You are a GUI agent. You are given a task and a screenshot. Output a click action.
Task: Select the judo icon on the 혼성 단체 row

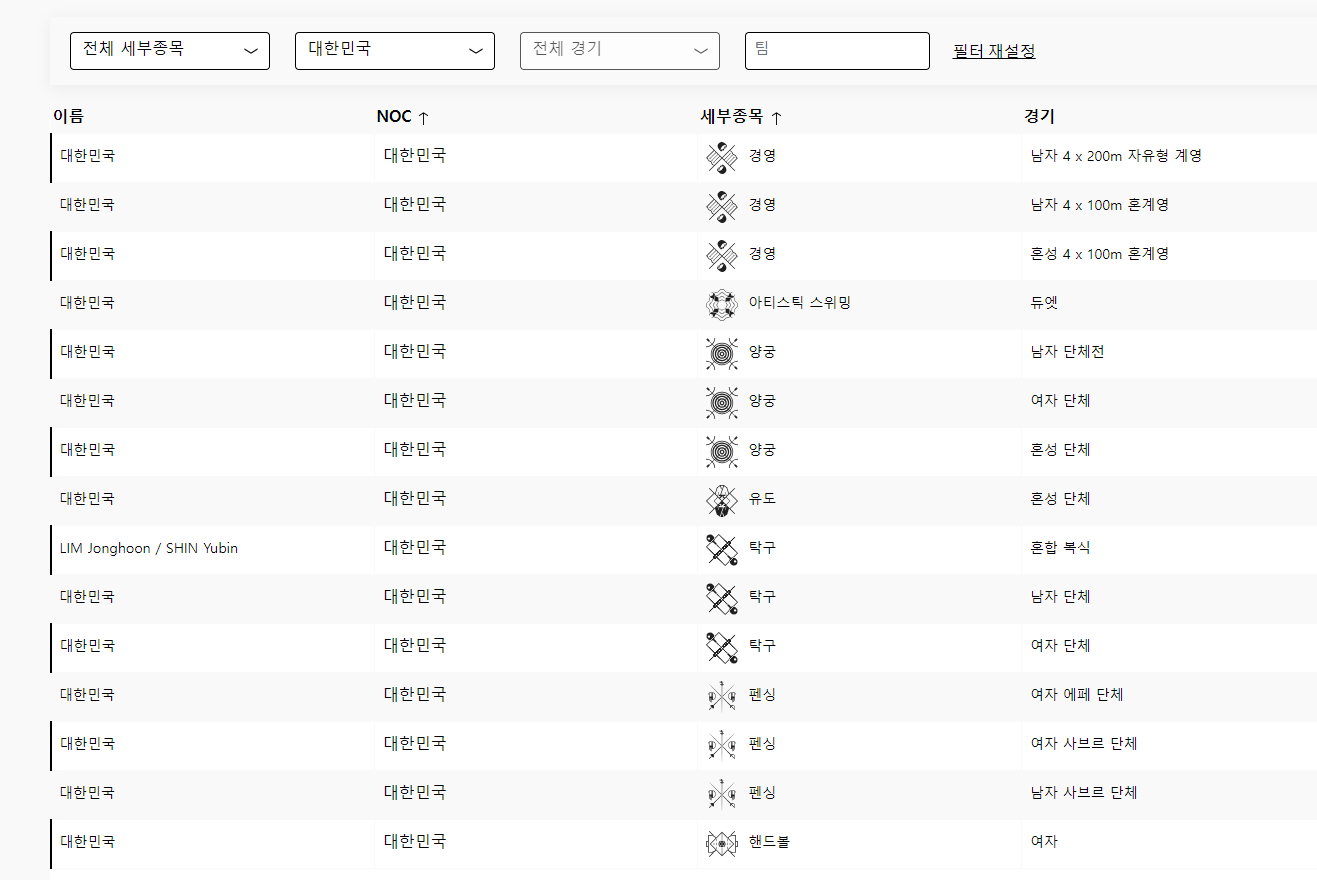coord(721,499)
